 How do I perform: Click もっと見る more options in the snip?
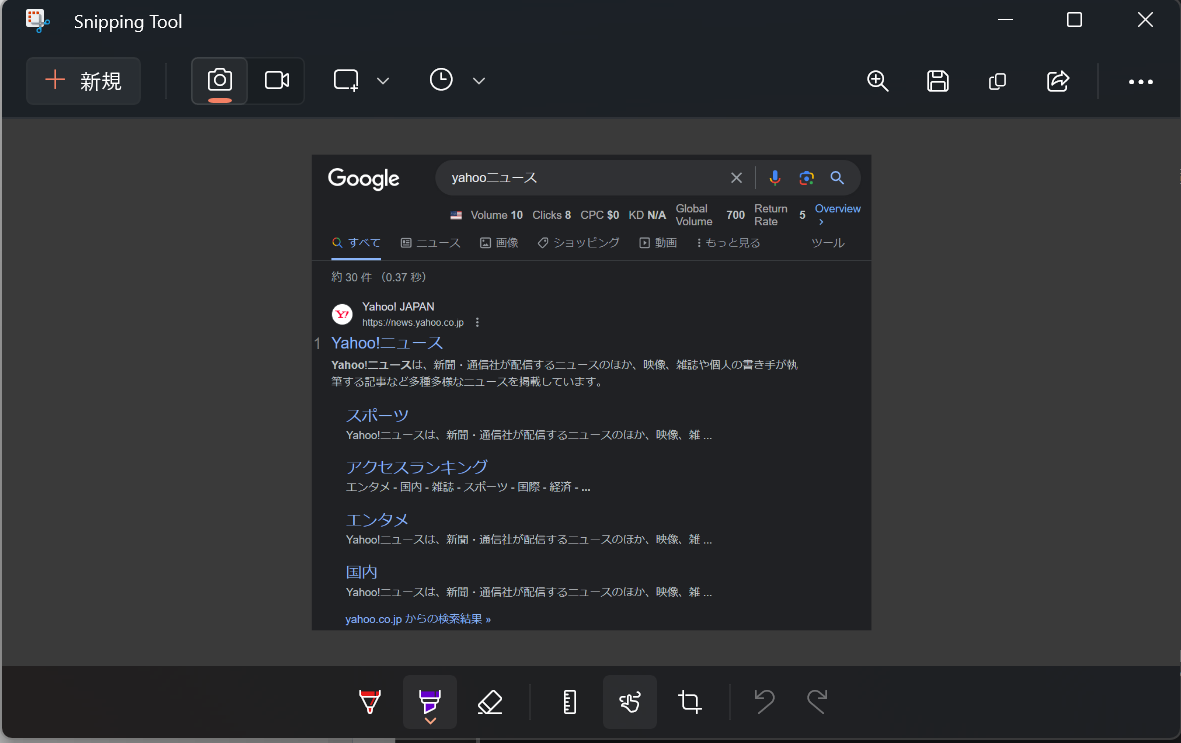tap(728, 243)
